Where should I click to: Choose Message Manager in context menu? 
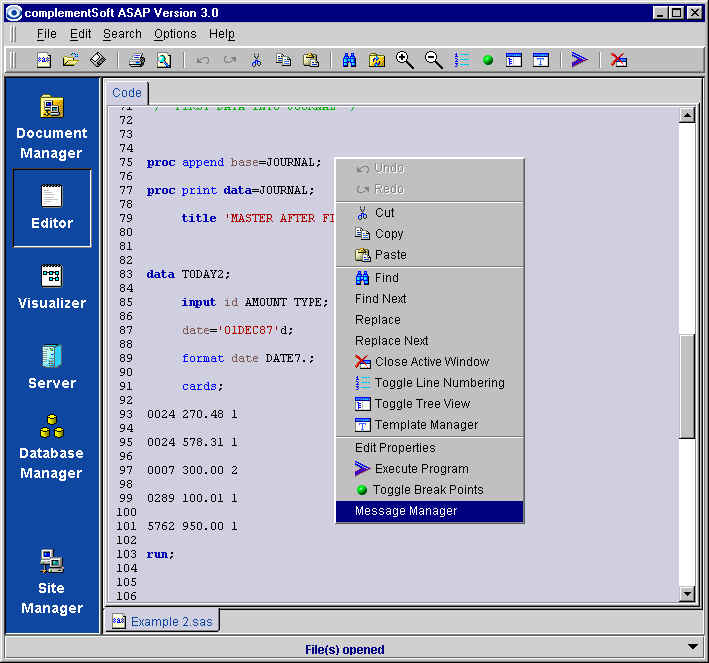click(x=430, y=511)
